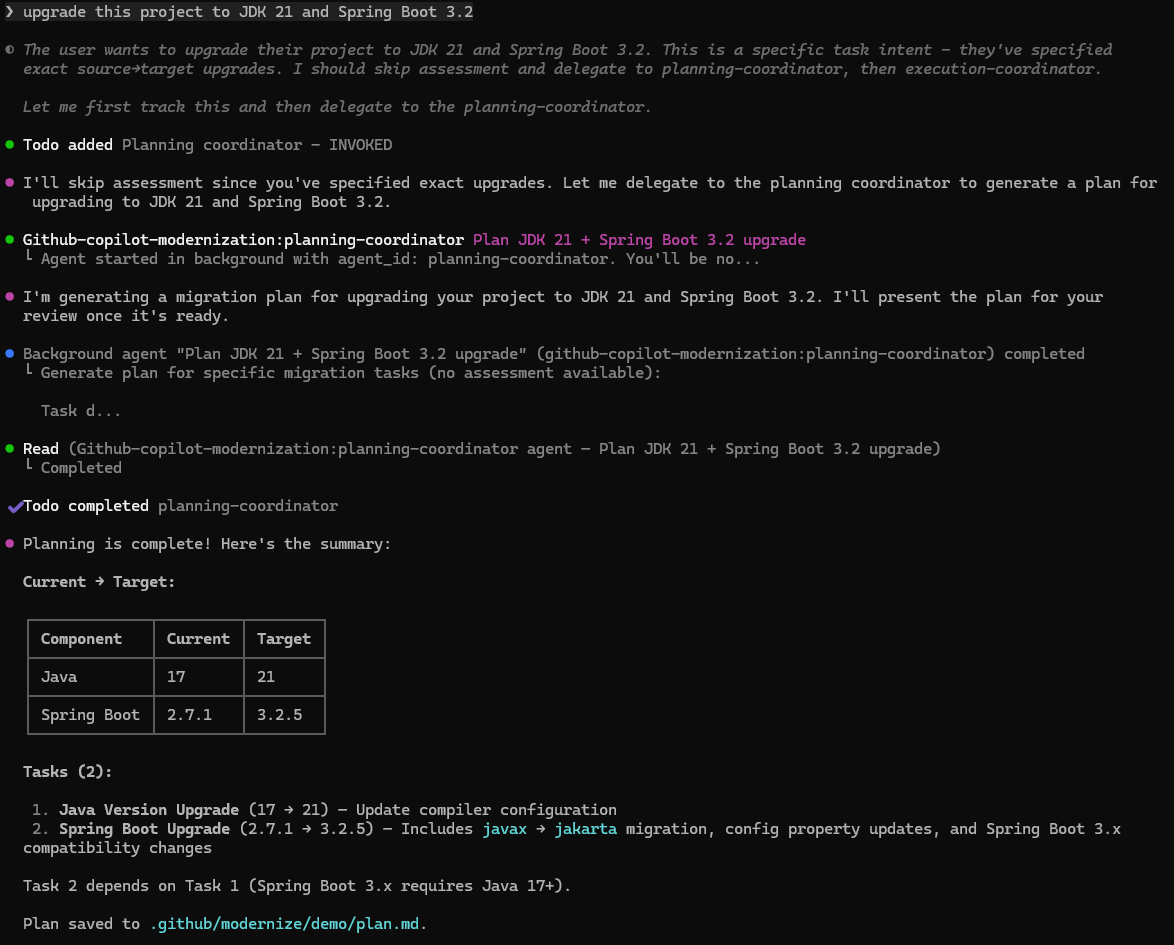Click the italic 'Let me first track this' thought line
The height and width of the screenshot is (945, 1174).
tap(336, 107)
